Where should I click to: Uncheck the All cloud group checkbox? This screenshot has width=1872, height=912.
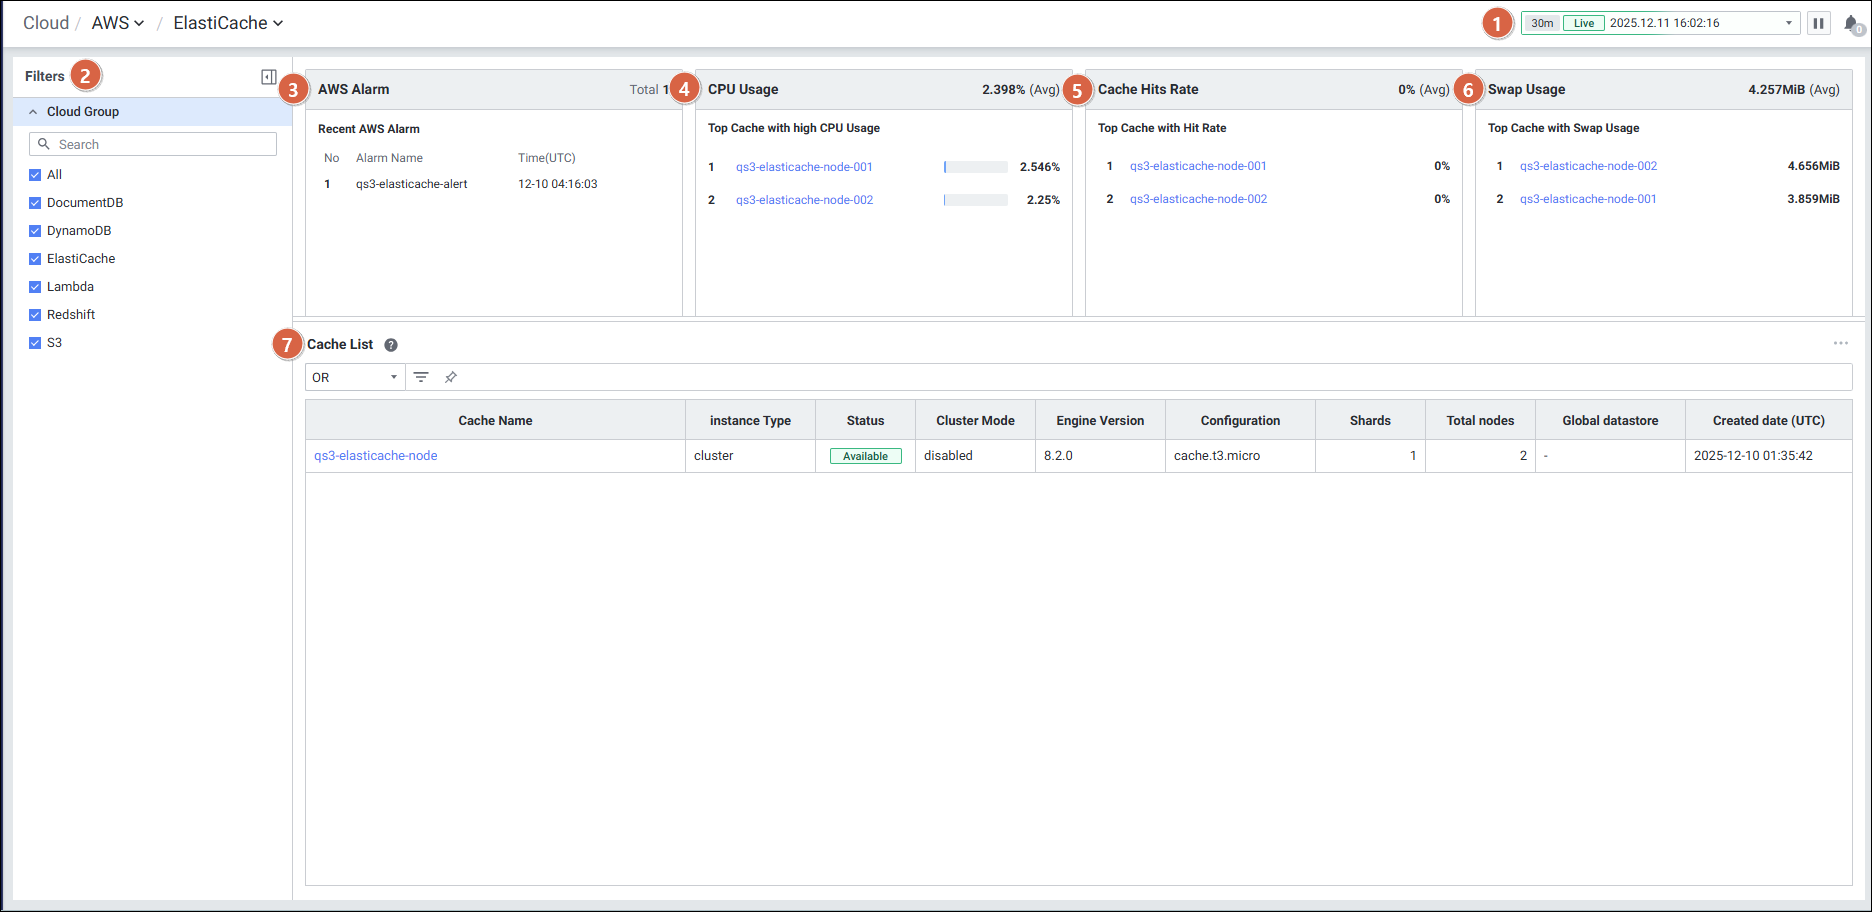pyautogui.click(x=35, y=175)
